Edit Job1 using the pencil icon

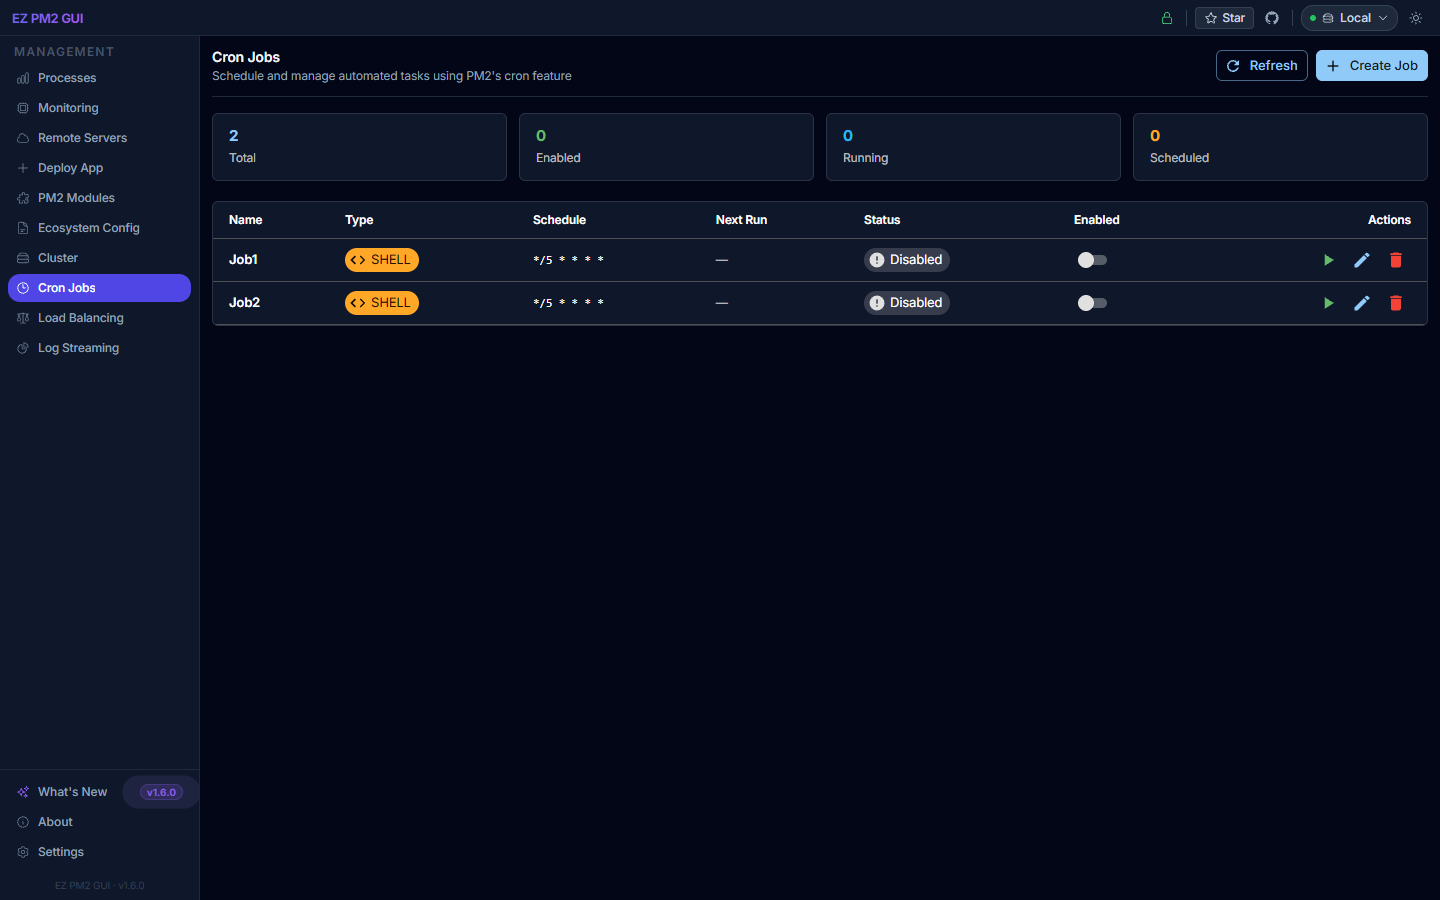tap(1361, 260)
